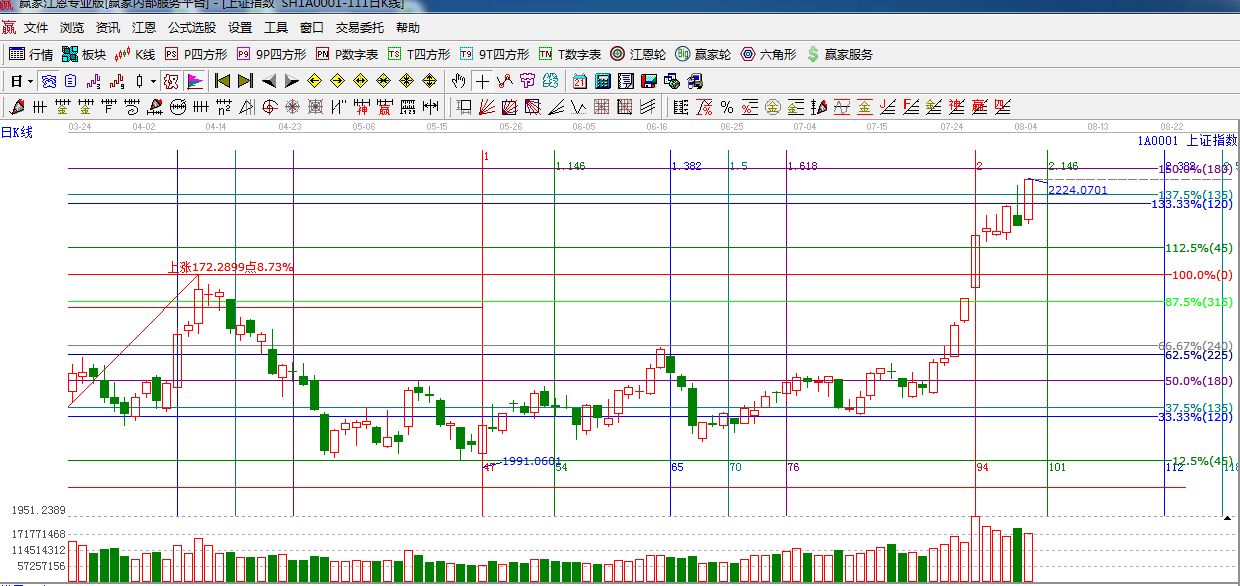Image resolution: width=1240 pixels, height=586 pixels.
Task: Open the 六角形 hexagon tool
Action: (x=769, y=54)
